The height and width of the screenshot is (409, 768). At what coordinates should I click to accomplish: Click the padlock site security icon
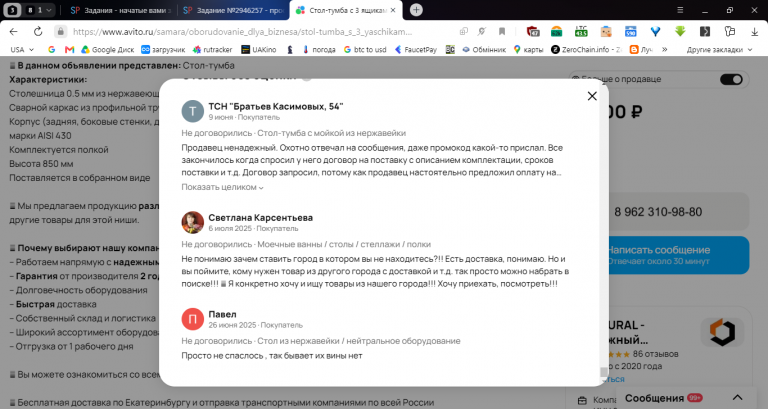click(x=60, y=31)
